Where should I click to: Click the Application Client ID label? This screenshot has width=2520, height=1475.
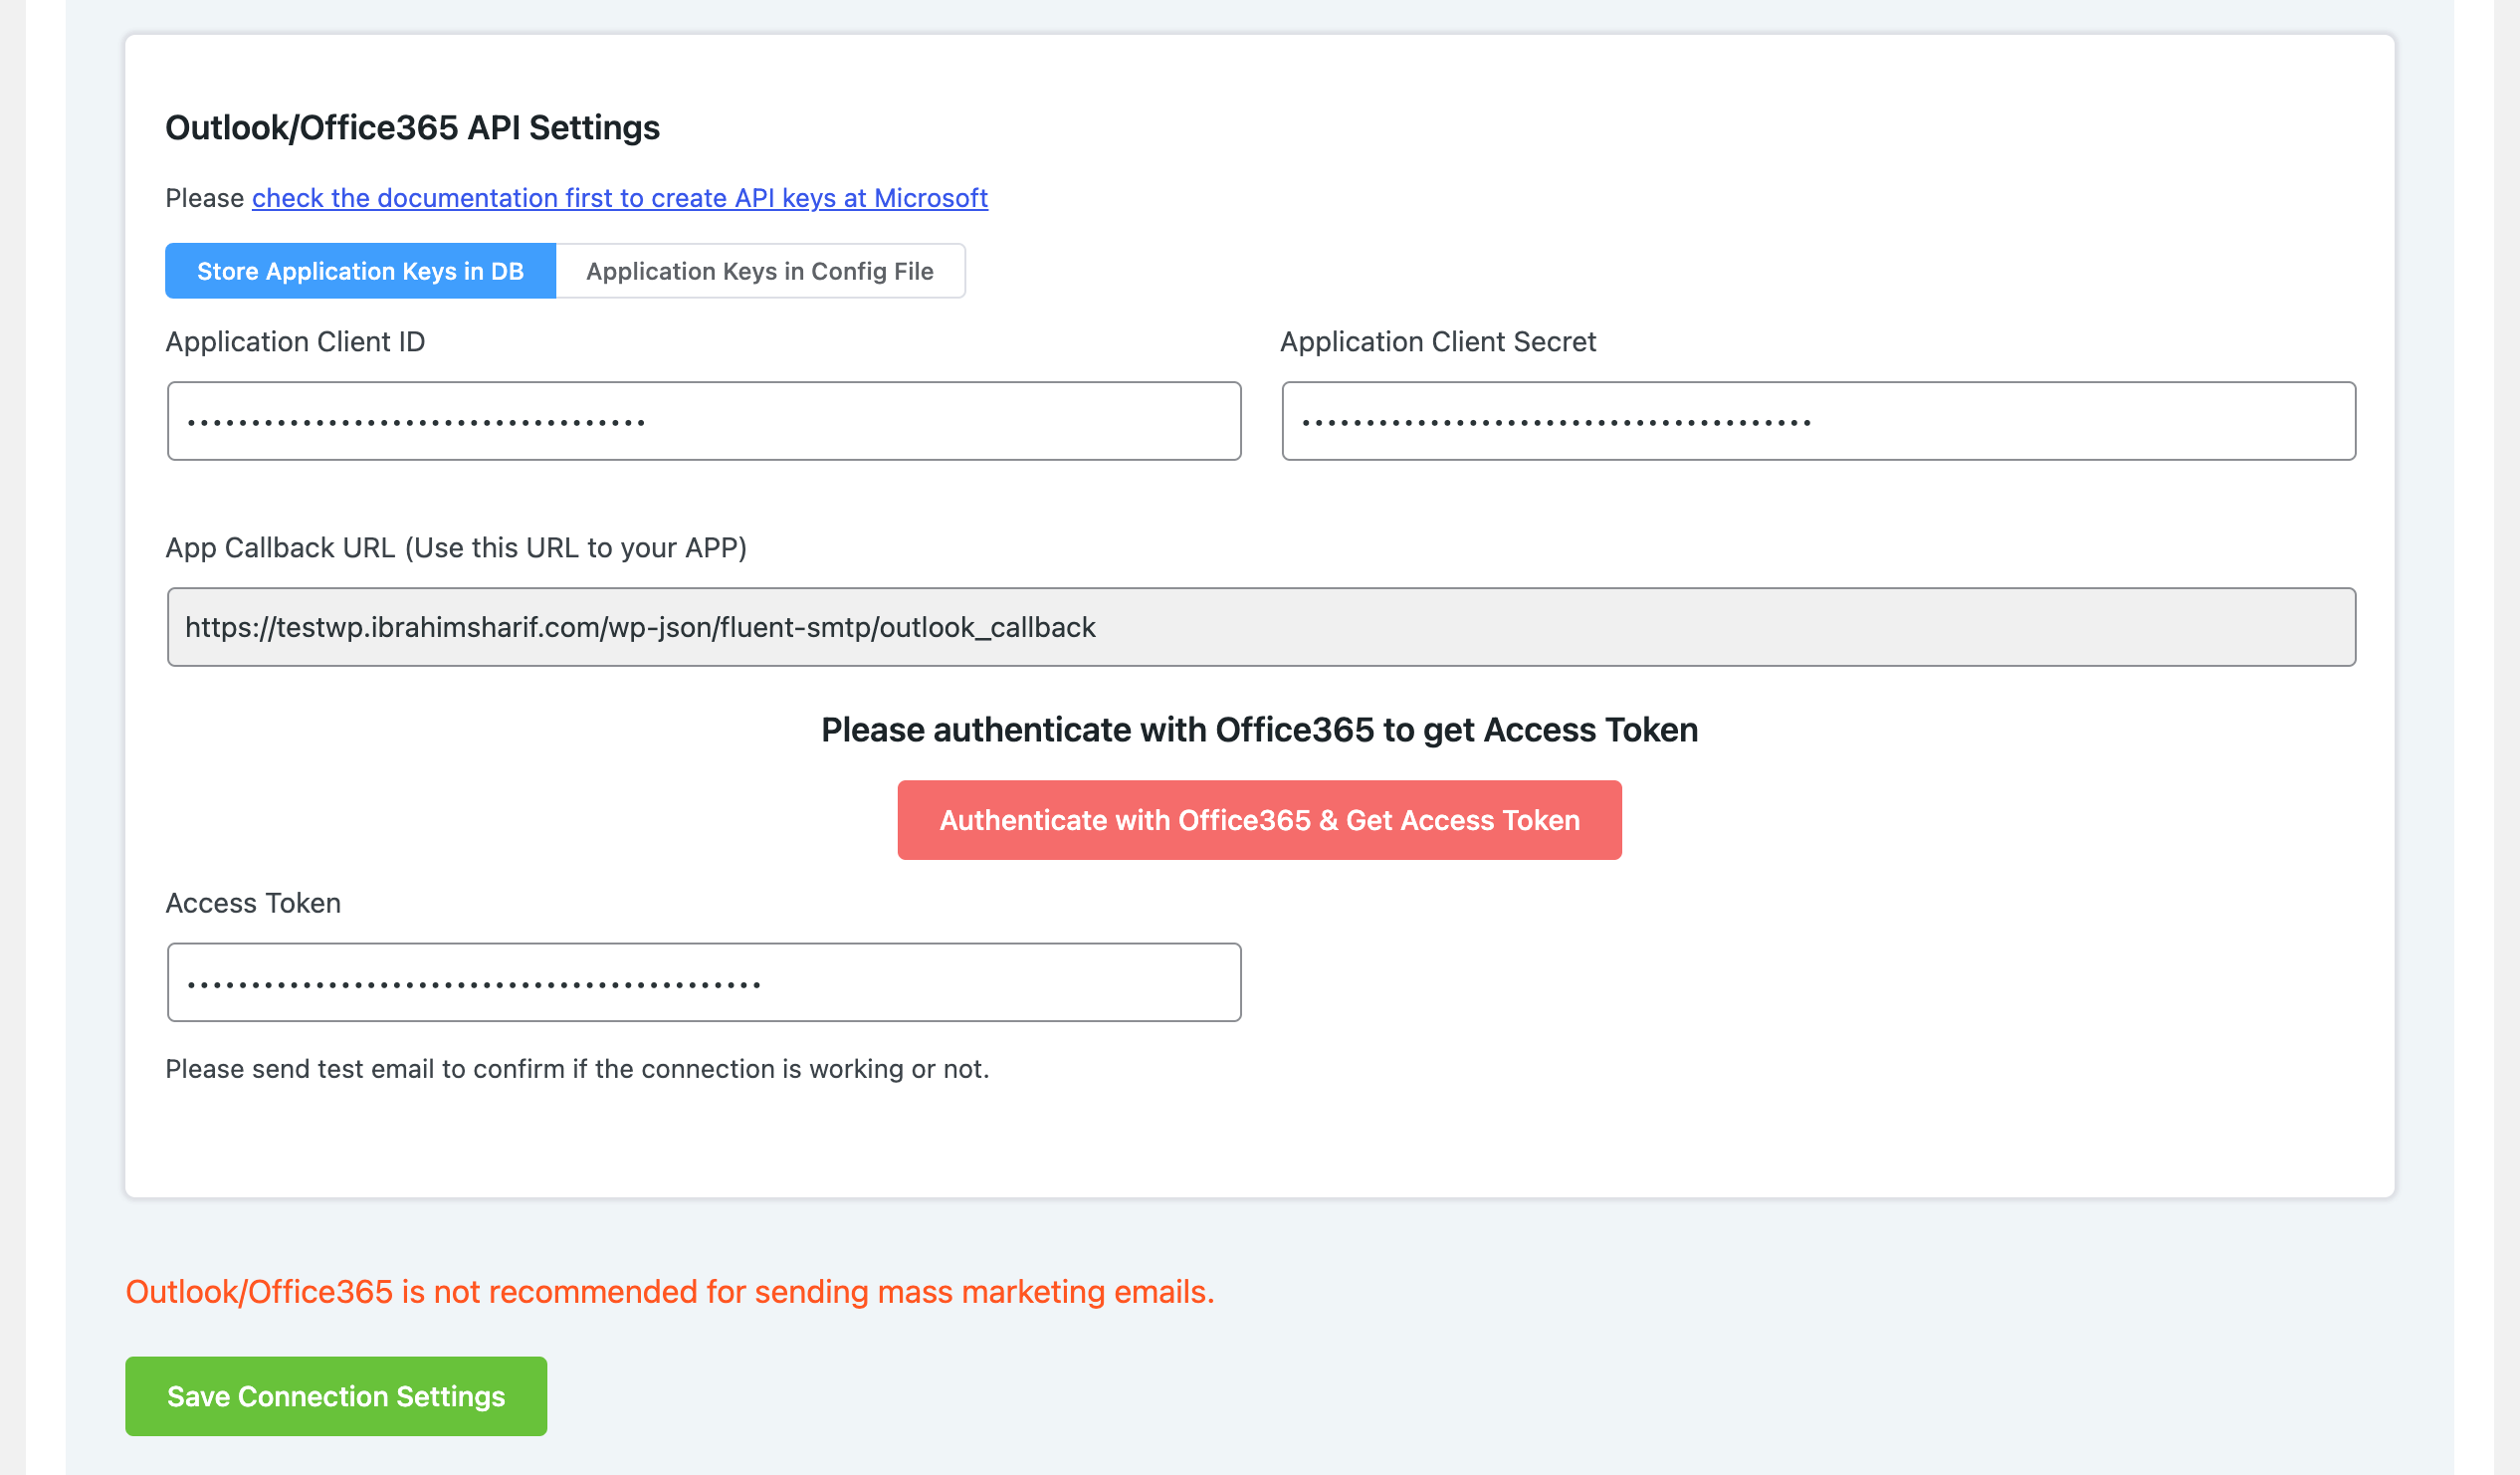tap(295, 342)
